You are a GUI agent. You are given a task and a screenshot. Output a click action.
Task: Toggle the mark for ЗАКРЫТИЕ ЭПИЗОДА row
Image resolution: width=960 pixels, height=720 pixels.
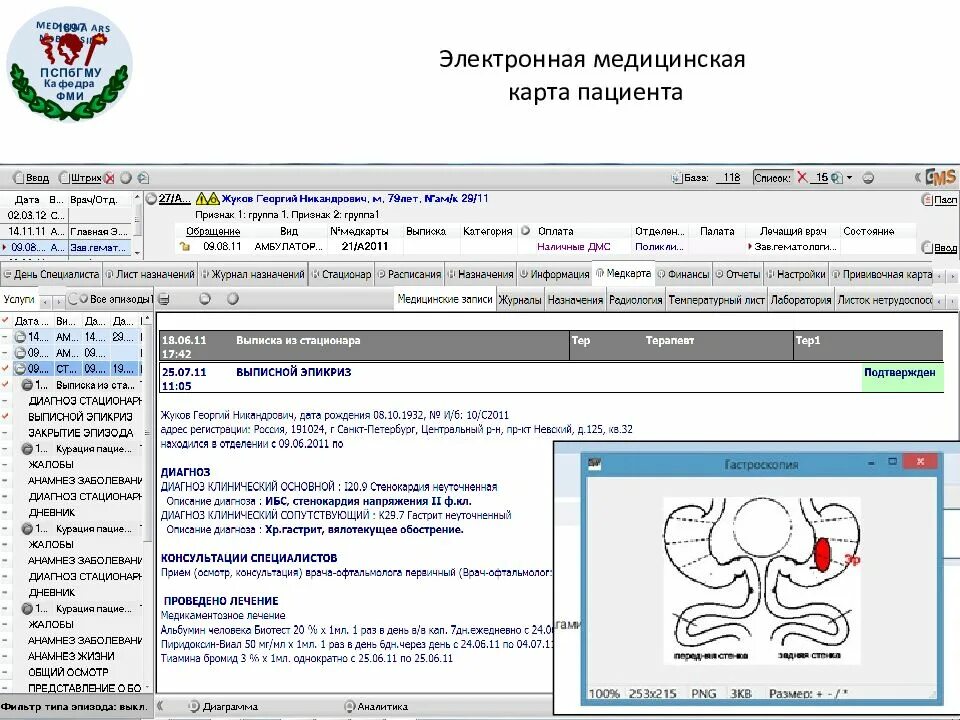pyautogui.click(x=6, y=432)
